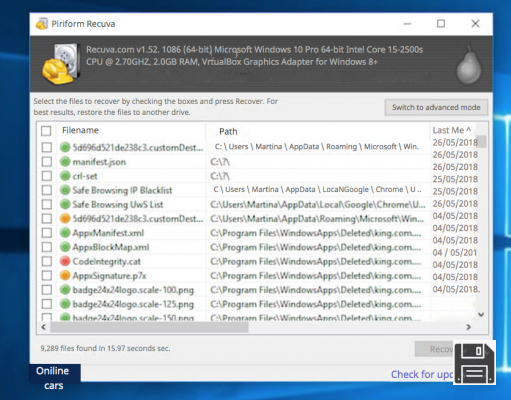Click the Recover button

click(x=434, y=349)
